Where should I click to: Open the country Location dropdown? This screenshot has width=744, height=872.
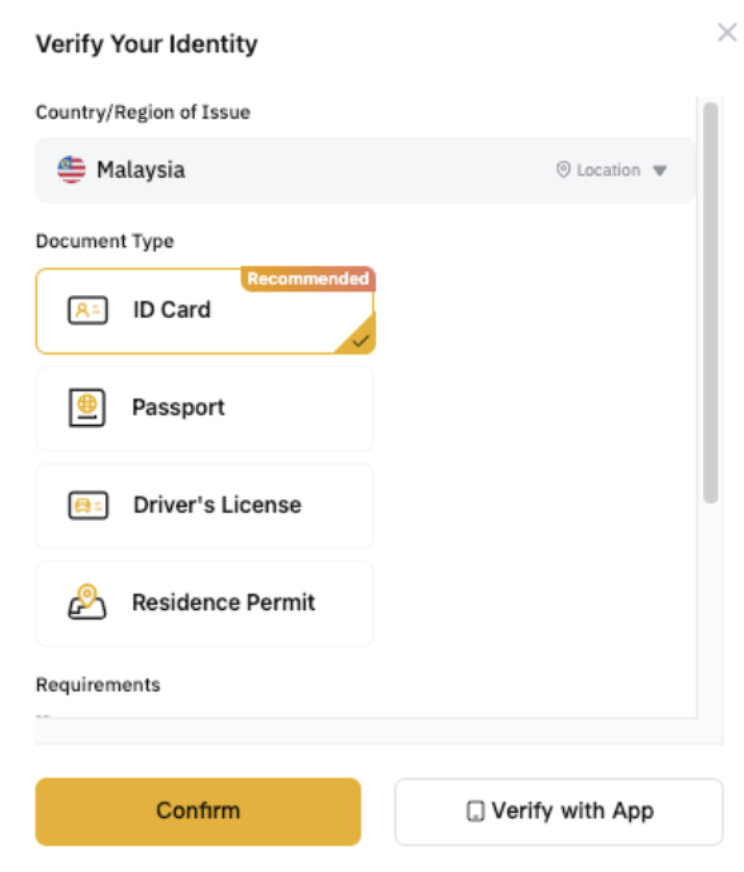610,170
